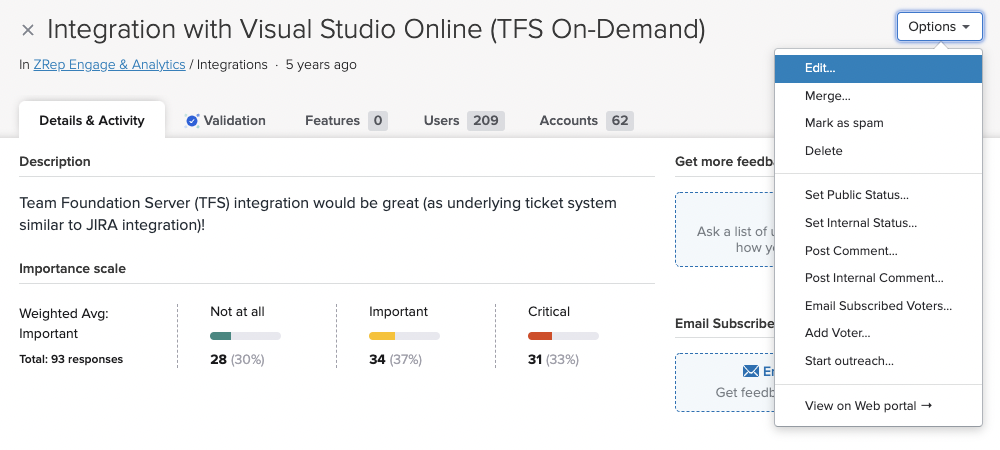Click the '34 (37%)' value
The height and width of the screenshot is (450, 1000).
pos(395,360)
